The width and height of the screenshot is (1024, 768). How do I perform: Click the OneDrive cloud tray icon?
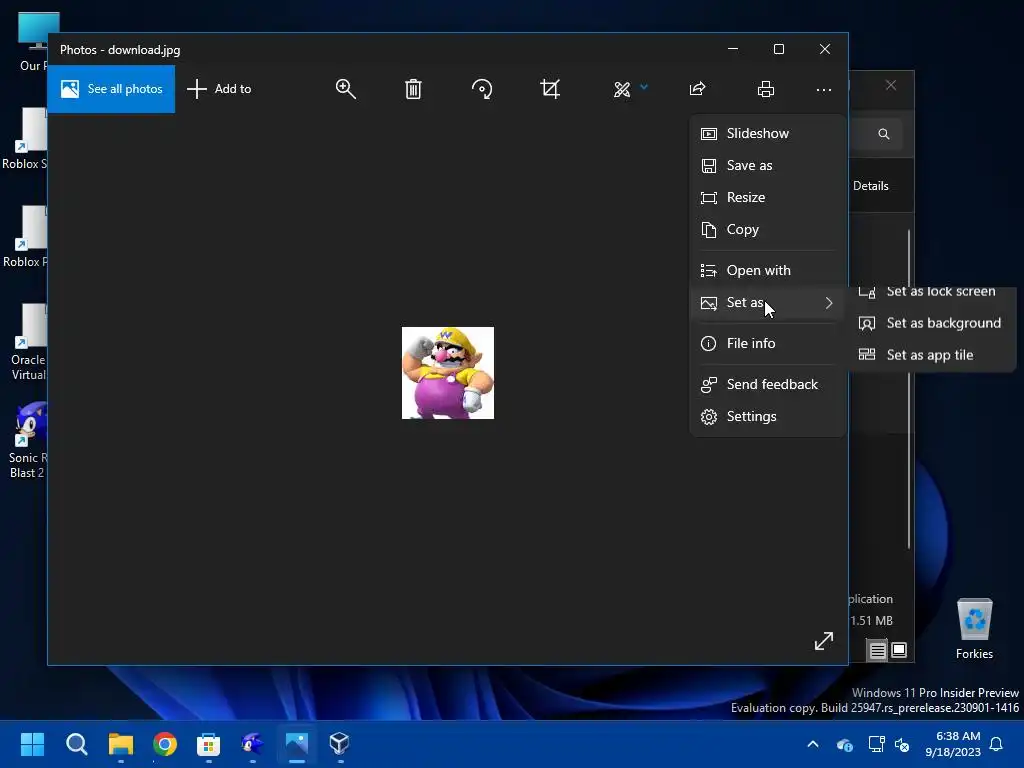tap(844, 744)
